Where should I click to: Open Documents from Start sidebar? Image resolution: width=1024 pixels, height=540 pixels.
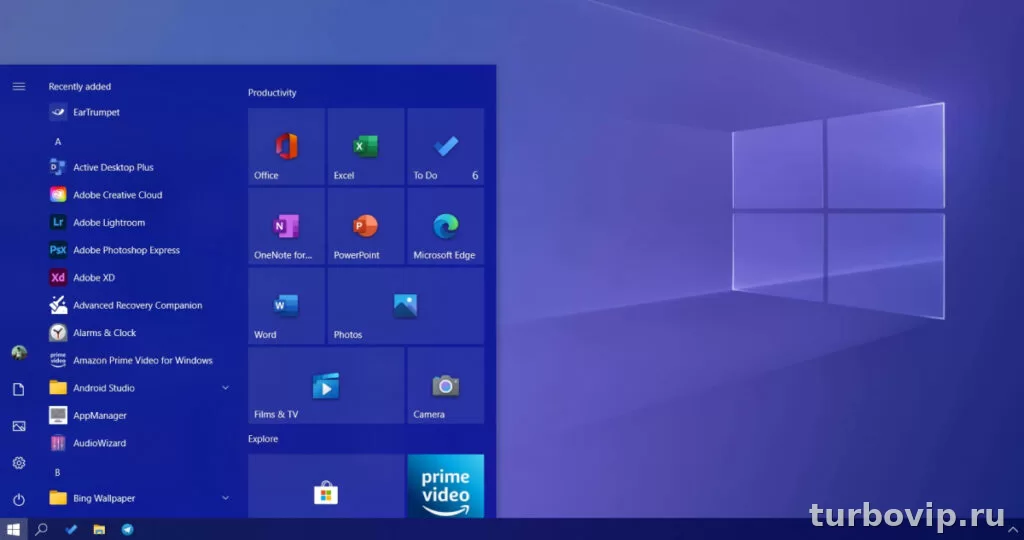pyautogui.click(x=19, y=389)
